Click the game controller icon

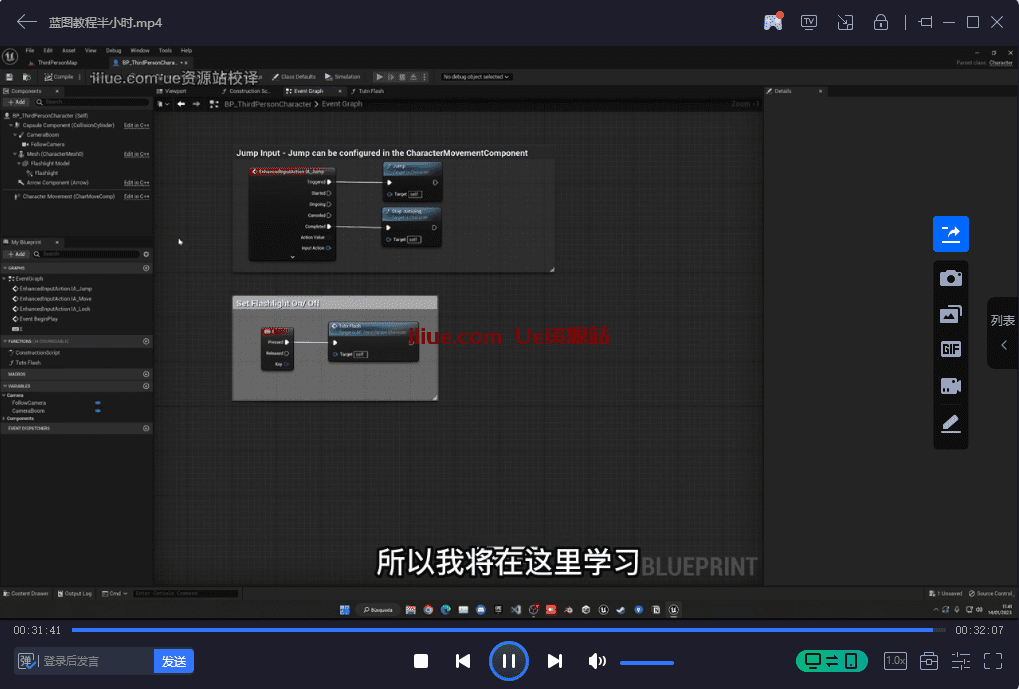click(x=772, y=22)
